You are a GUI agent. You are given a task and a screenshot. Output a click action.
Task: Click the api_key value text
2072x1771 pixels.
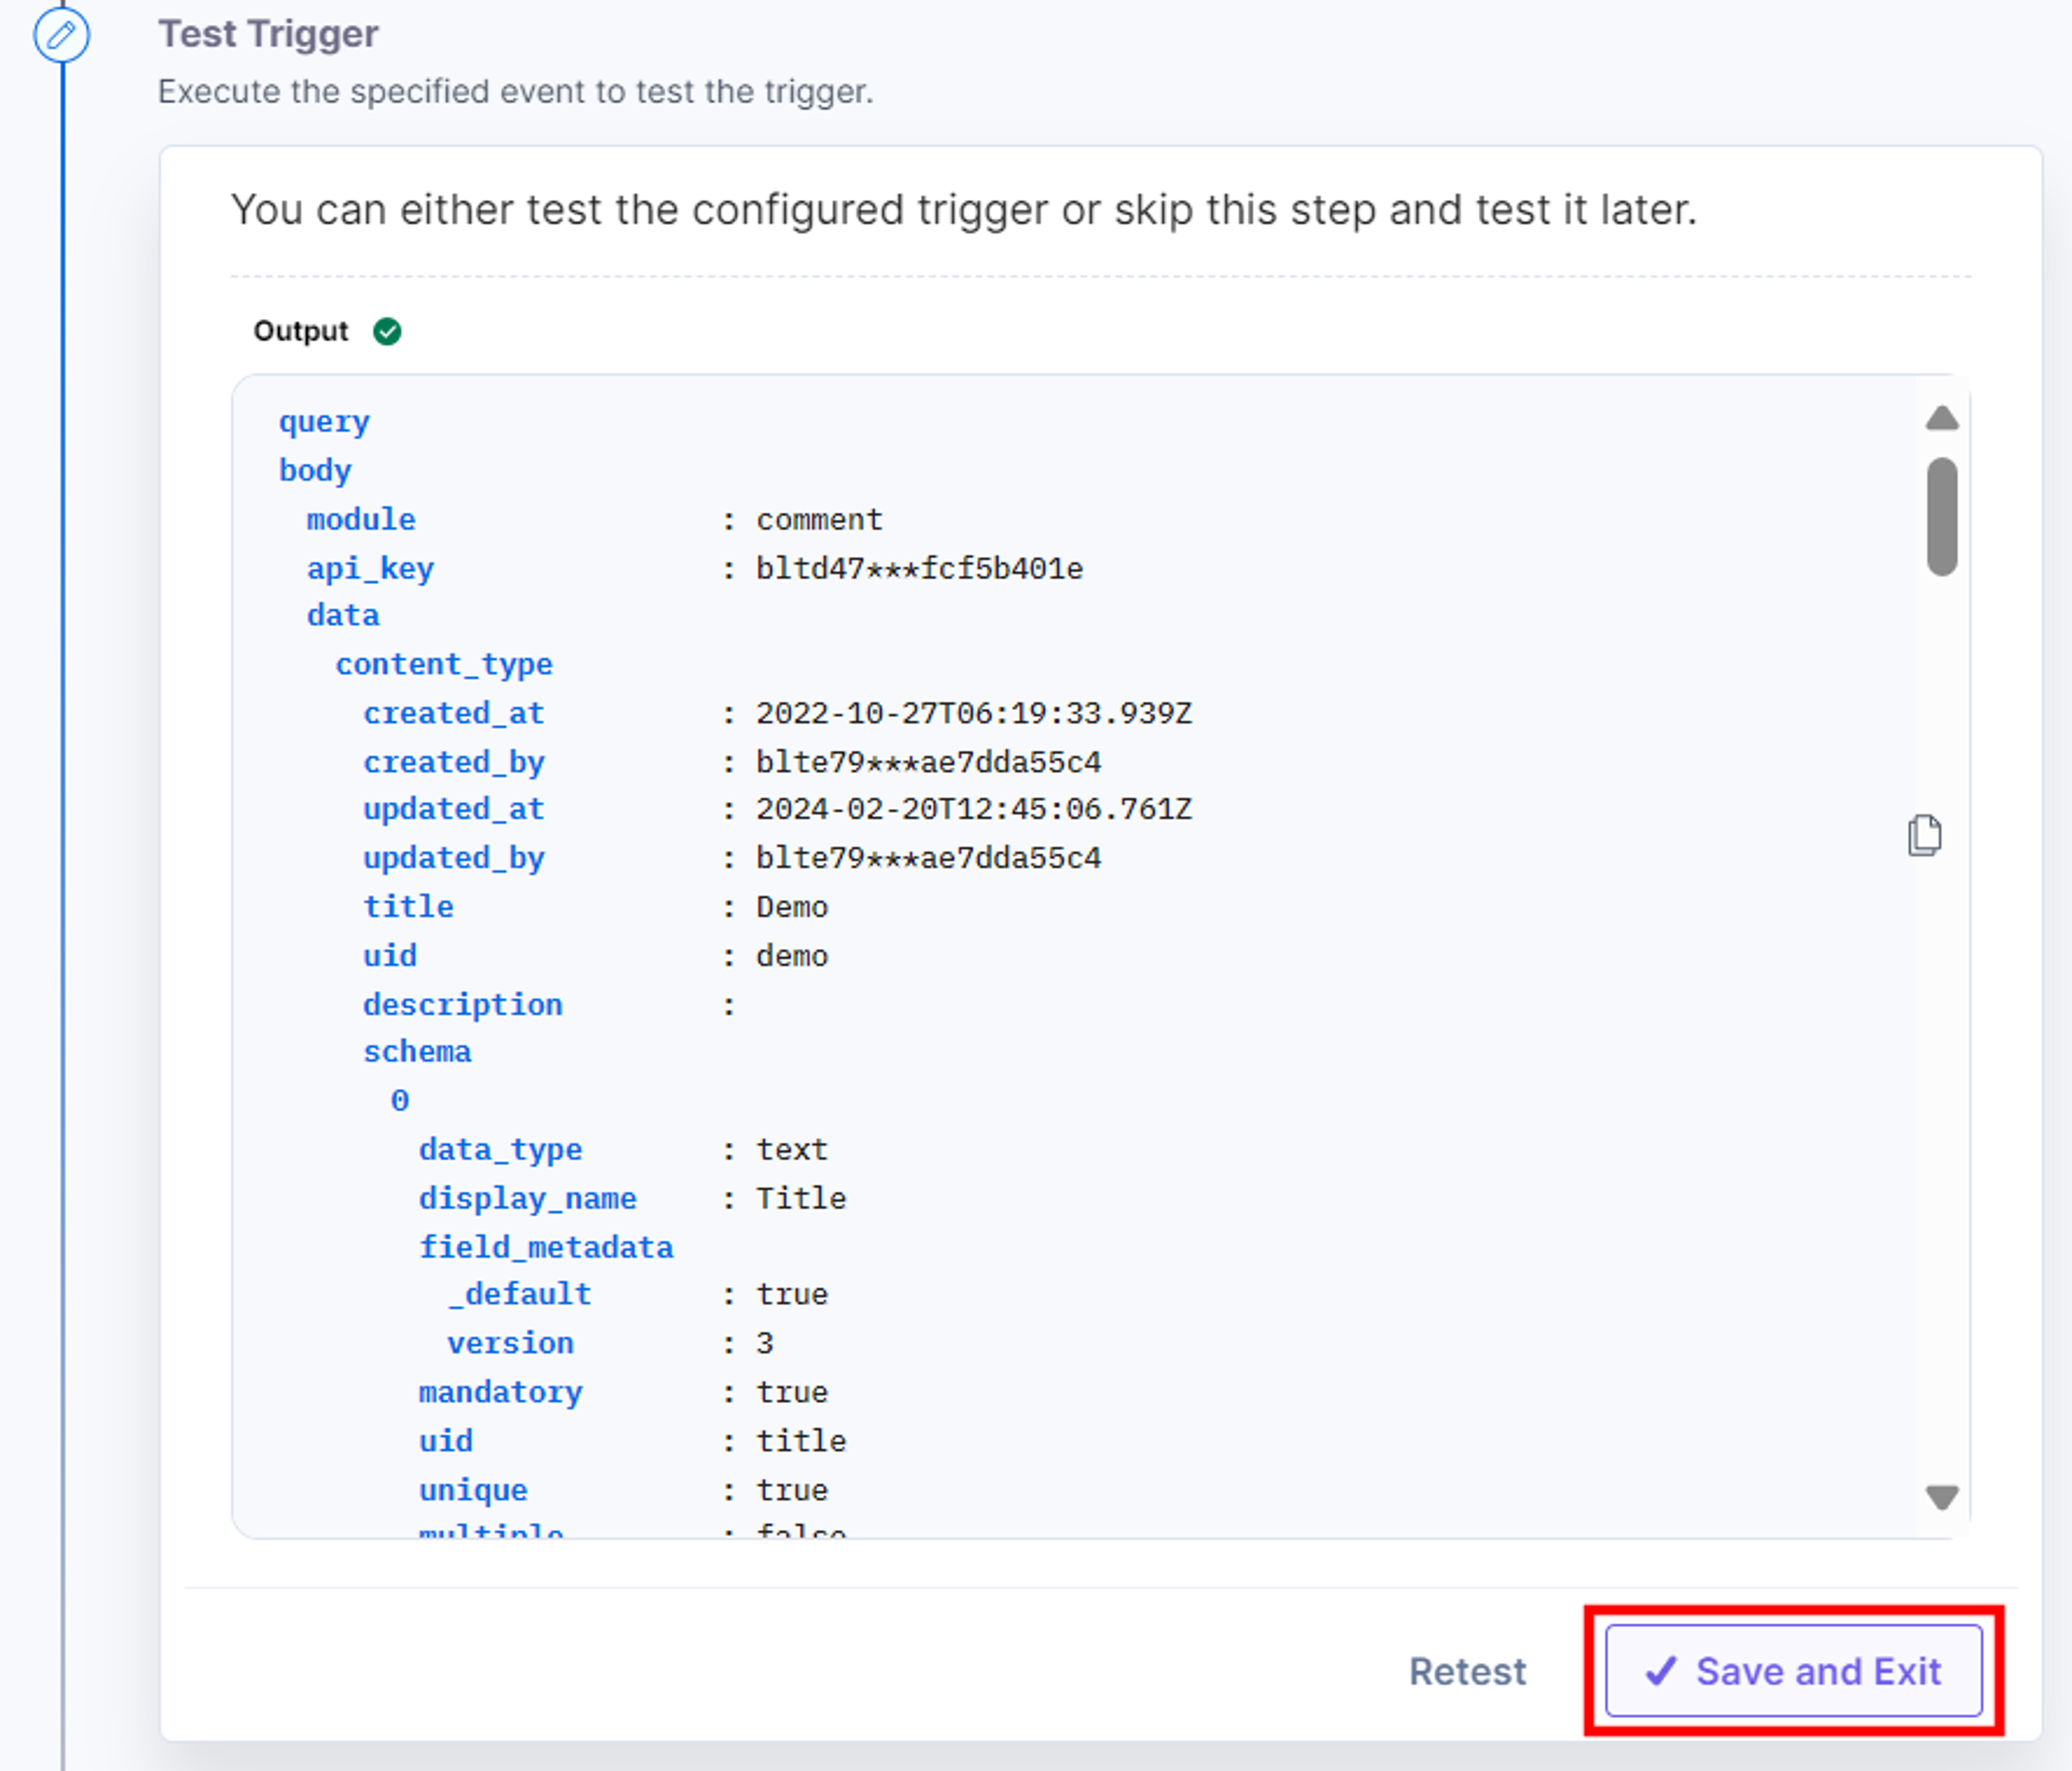click(919, 568)
